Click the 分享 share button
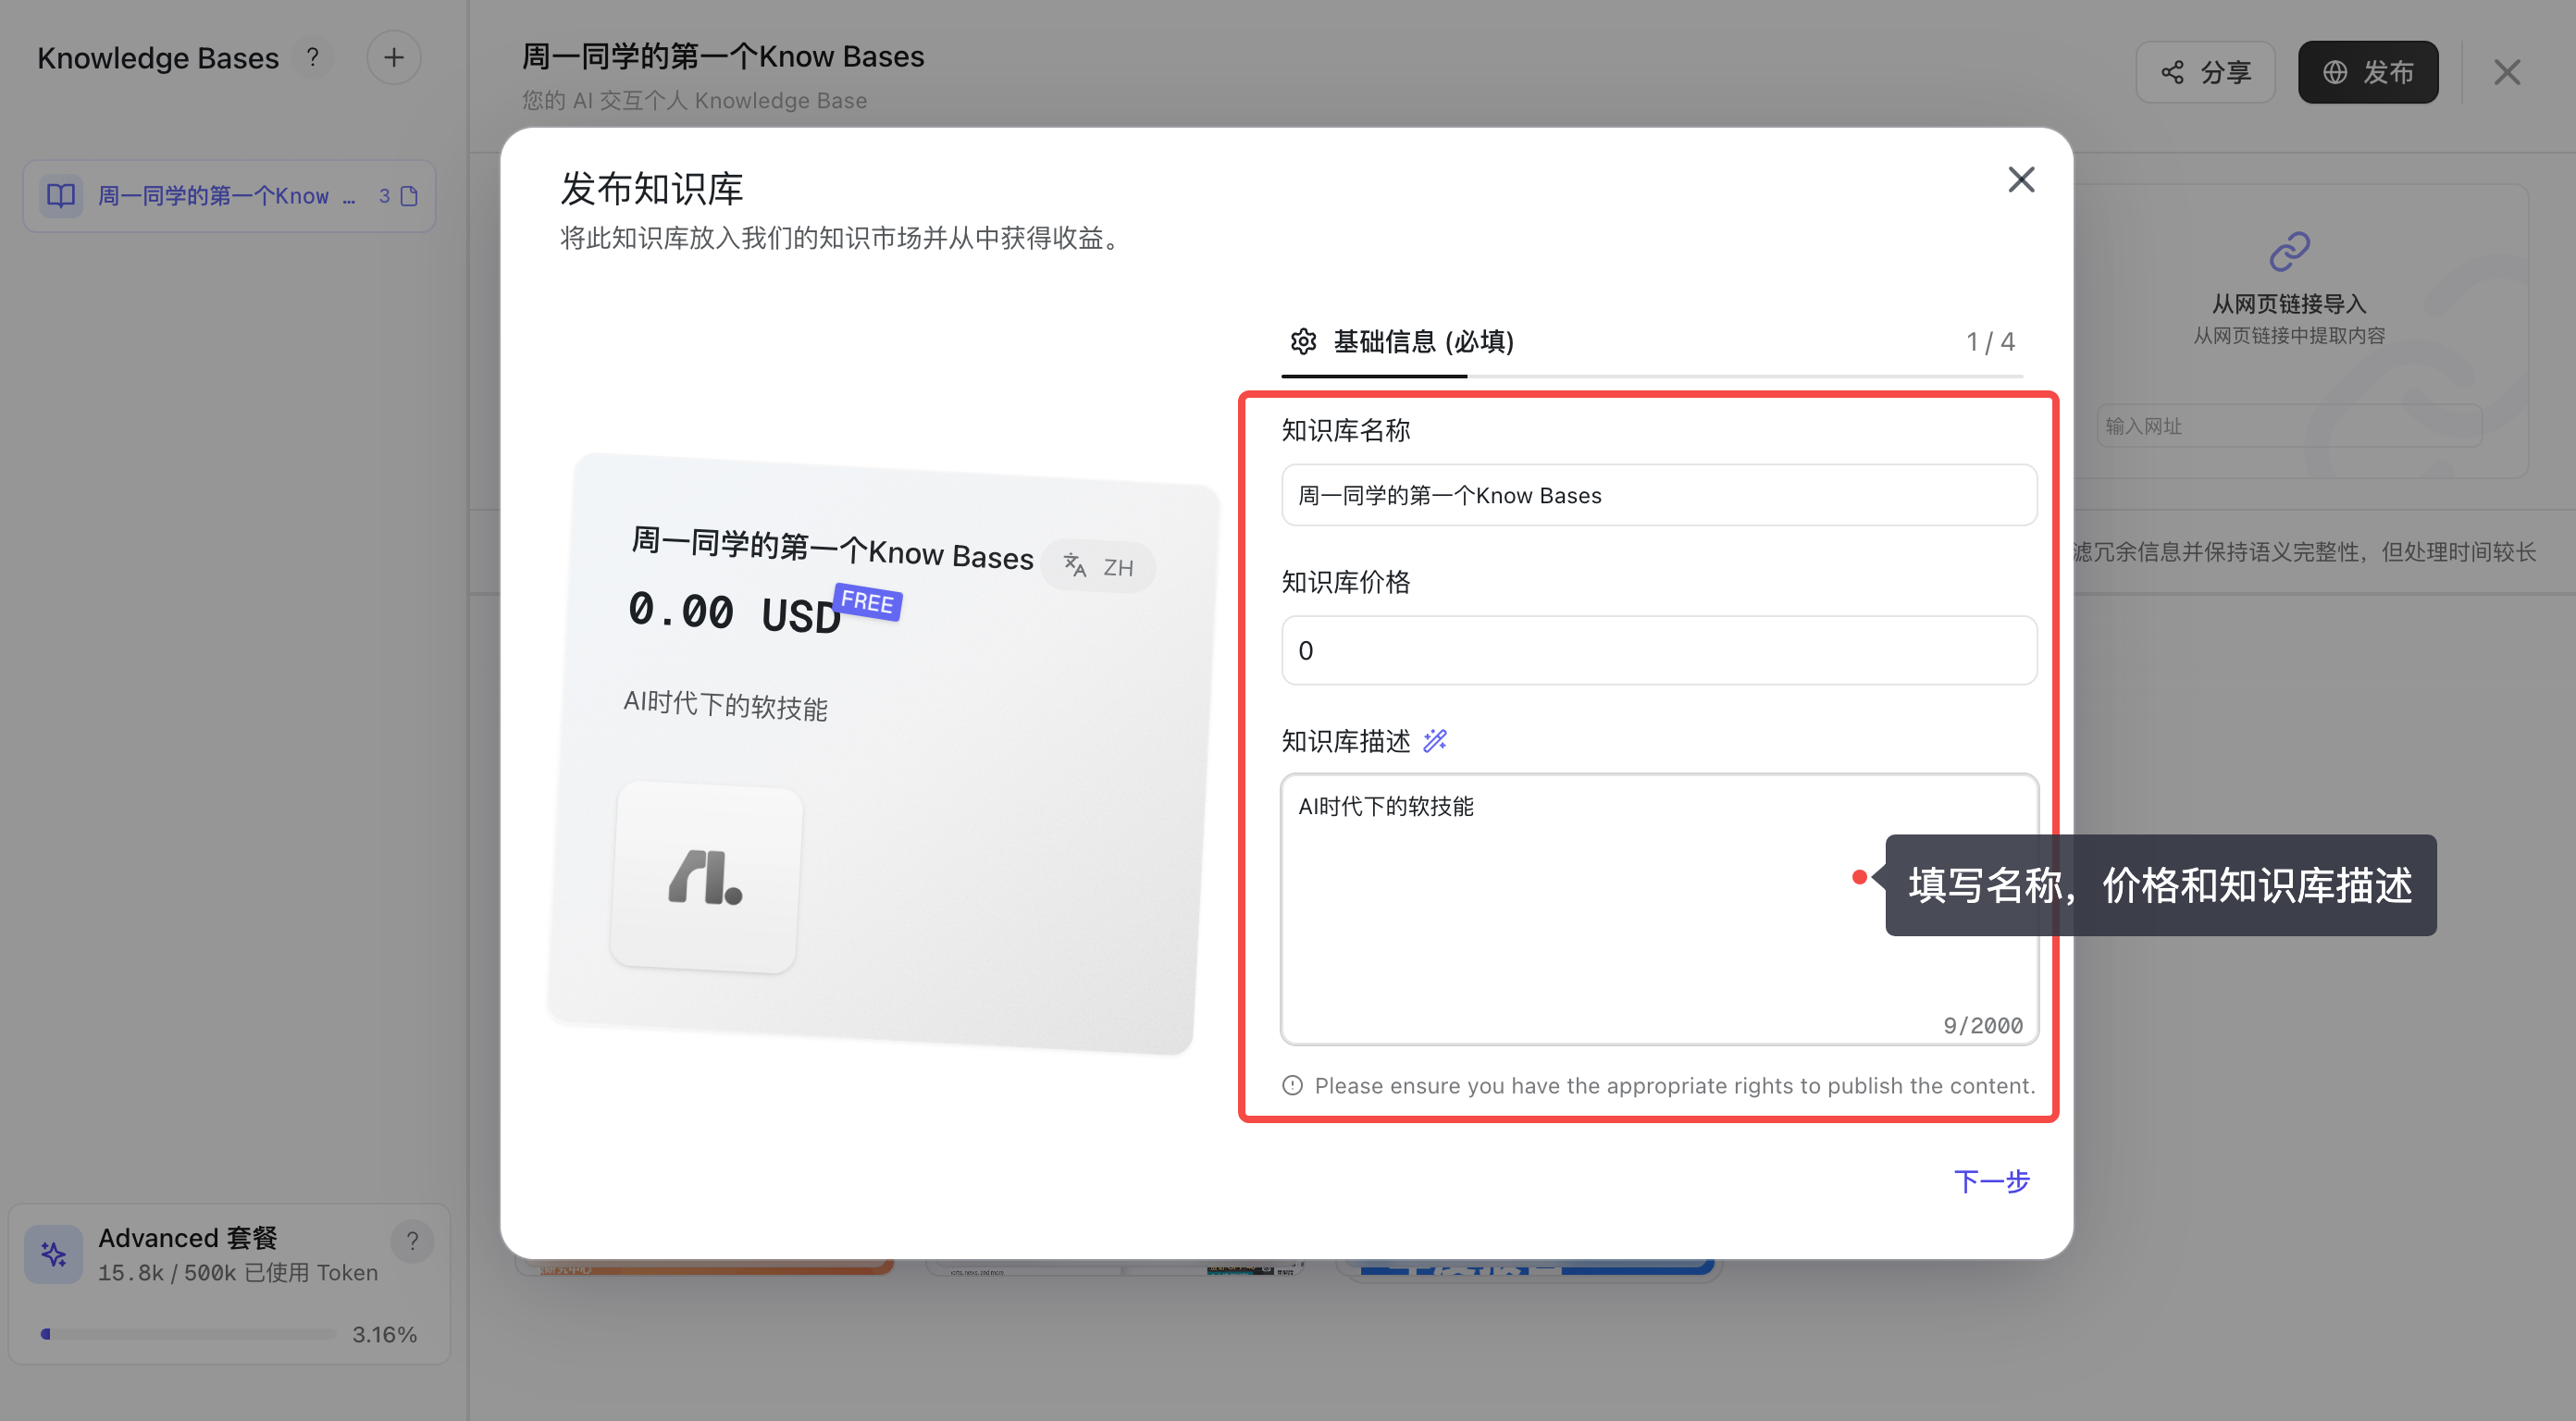Screen dimensions: 2576x1421 pos(2205,72)
